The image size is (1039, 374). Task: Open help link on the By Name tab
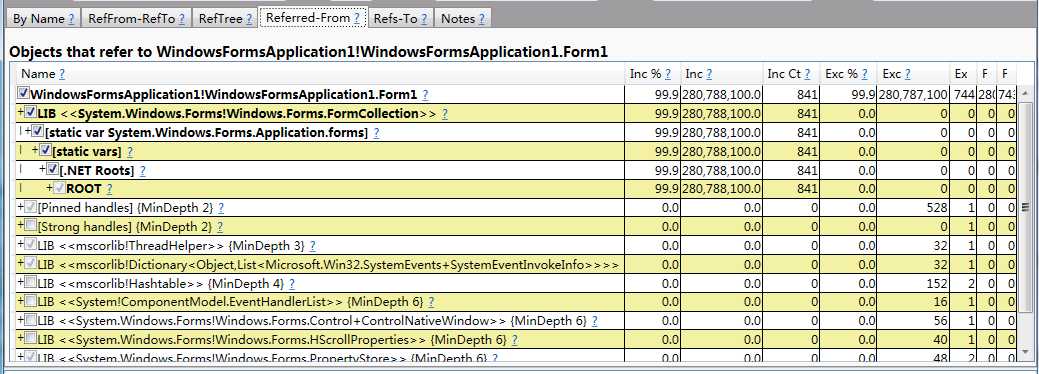(x=71, y=19)
